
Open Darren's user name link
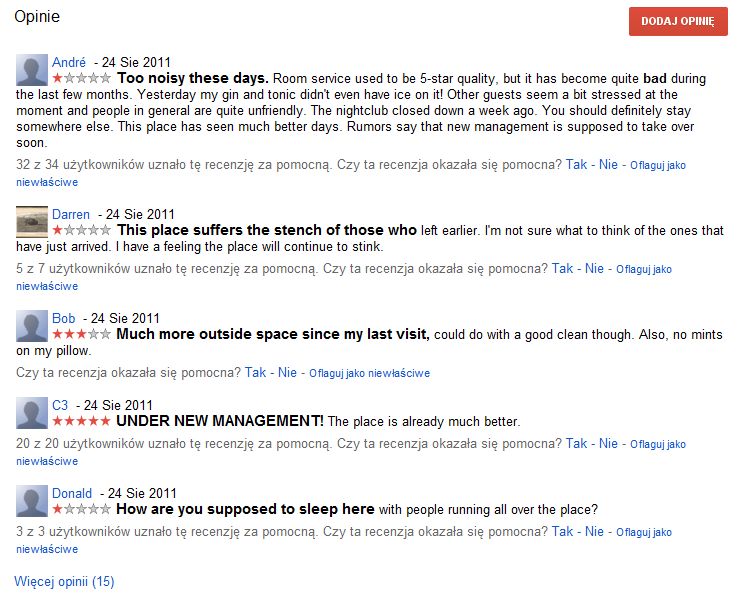pyautogui.click(x=71, y=214)
